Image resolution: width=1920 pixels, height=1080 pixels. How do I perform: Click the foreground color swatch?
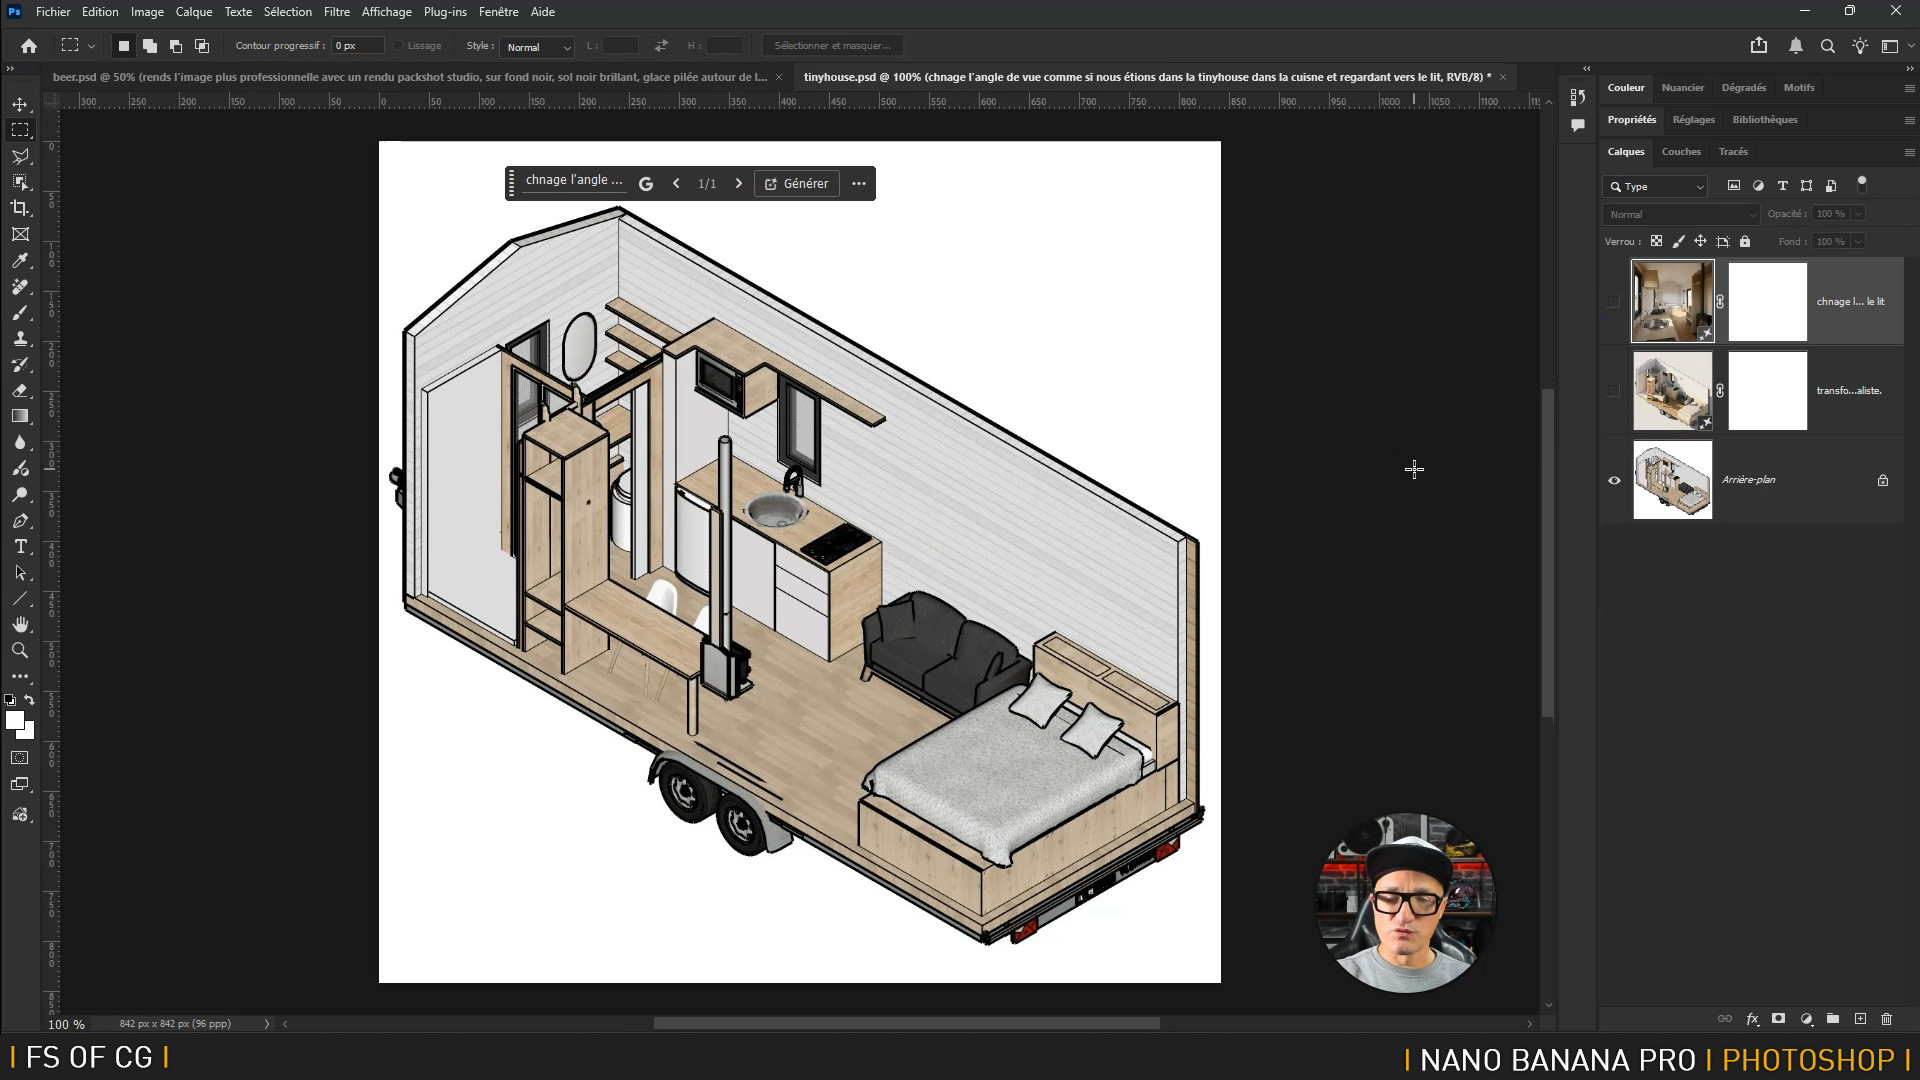click(14, 720)
